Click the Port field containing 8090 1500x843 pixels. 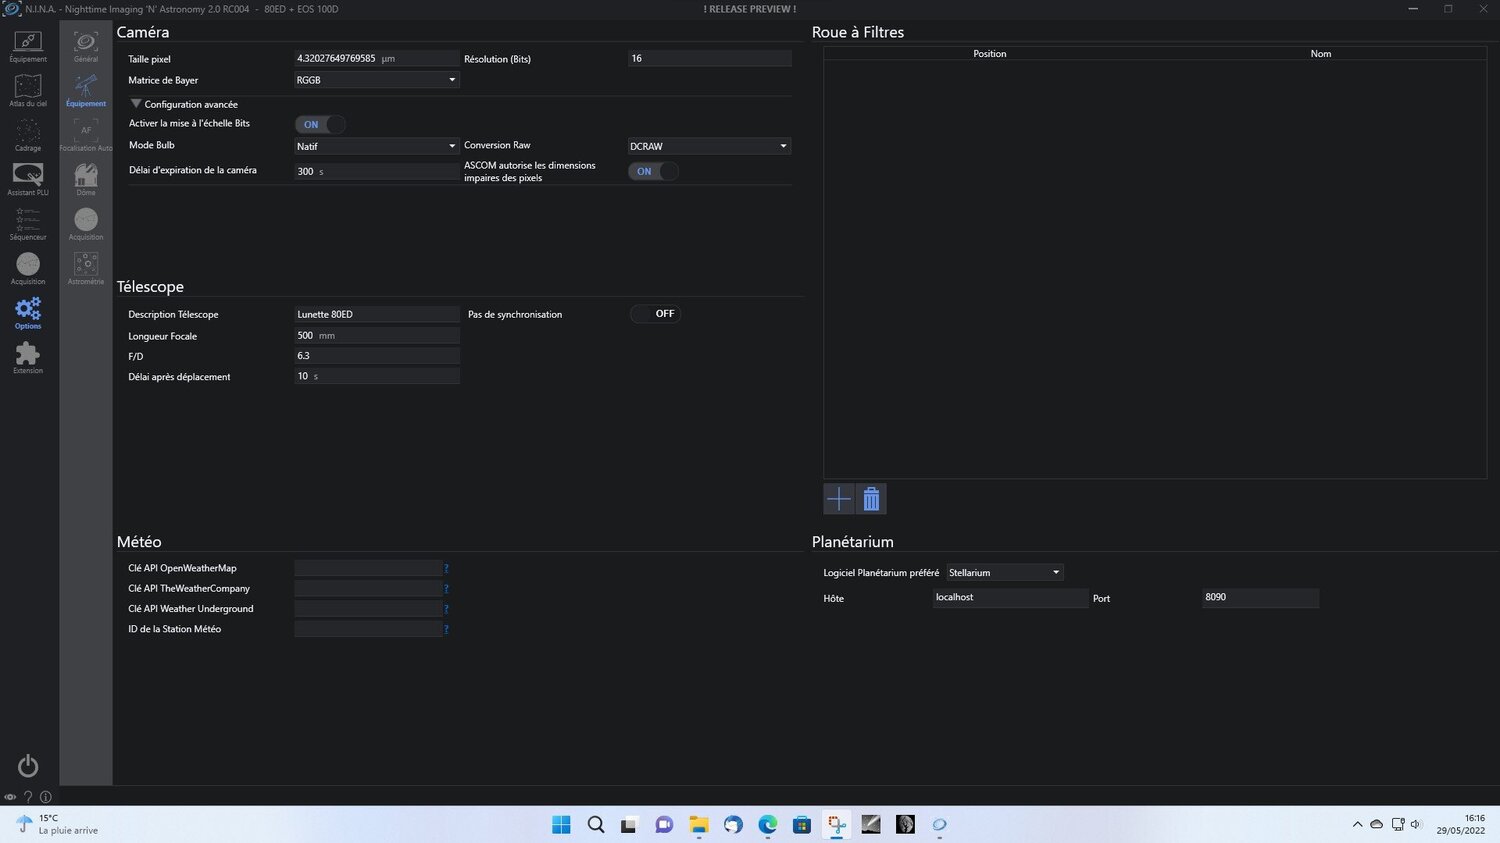[x=1260, y=598]
